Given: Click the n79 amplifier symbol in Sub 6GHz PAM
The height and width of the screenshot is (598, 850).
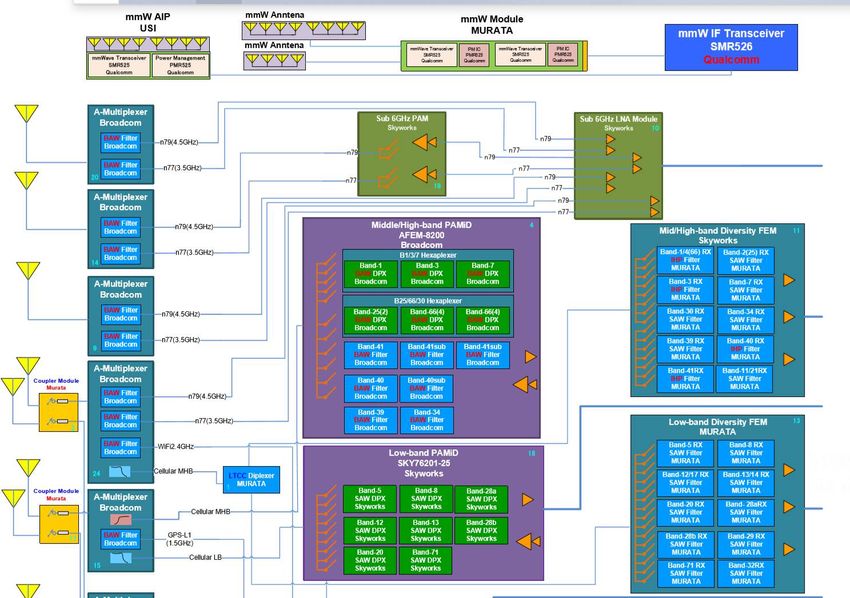Looking at the screenshot, I should 424,143.
